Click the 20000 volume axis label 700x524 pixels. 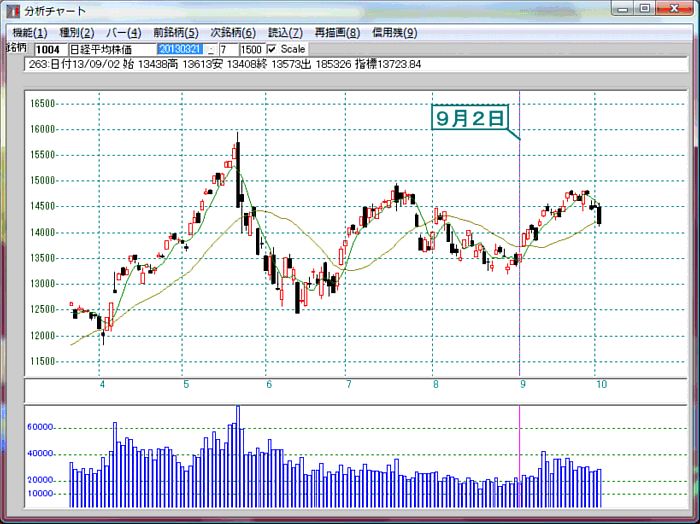tap(40, 480)
